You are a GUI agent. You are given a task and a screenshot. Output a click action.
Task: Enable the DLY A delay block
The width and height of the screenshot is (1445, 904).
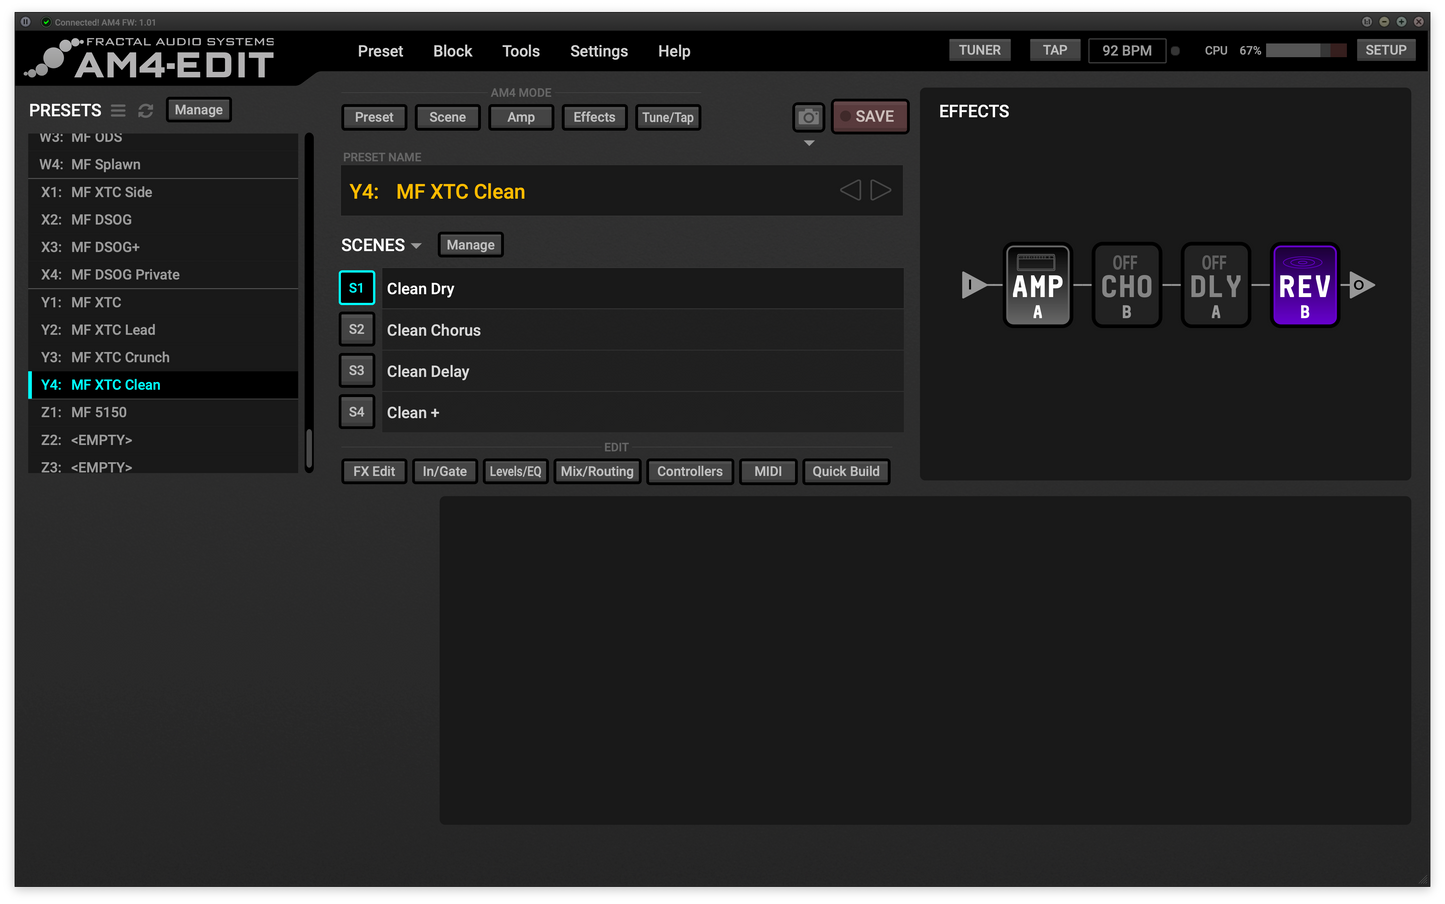click(1215, 285)
